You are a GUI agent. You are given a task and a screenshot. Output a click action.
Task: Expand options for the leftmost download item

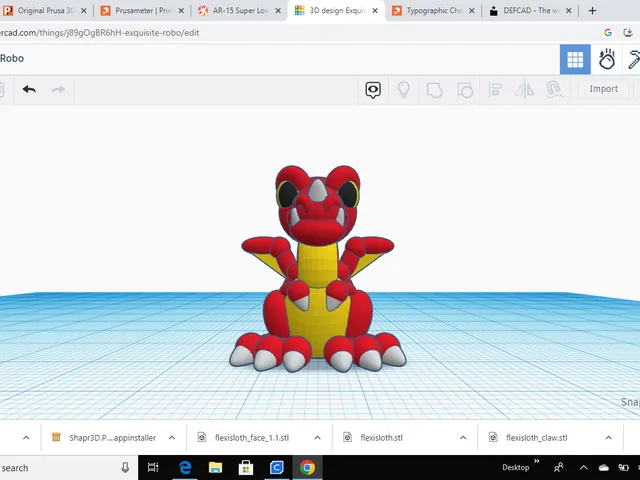(26, 438)
